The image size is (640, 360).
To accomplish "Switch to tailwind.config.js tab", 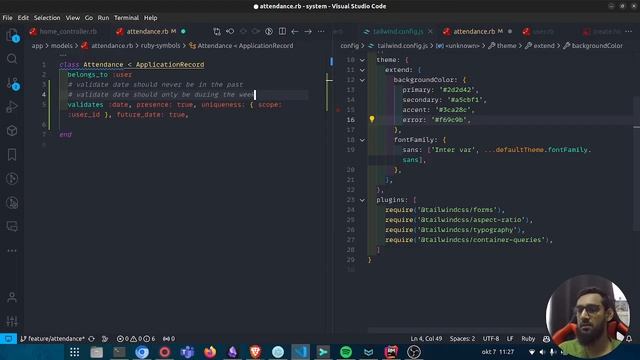I will [x=398, y=31].
